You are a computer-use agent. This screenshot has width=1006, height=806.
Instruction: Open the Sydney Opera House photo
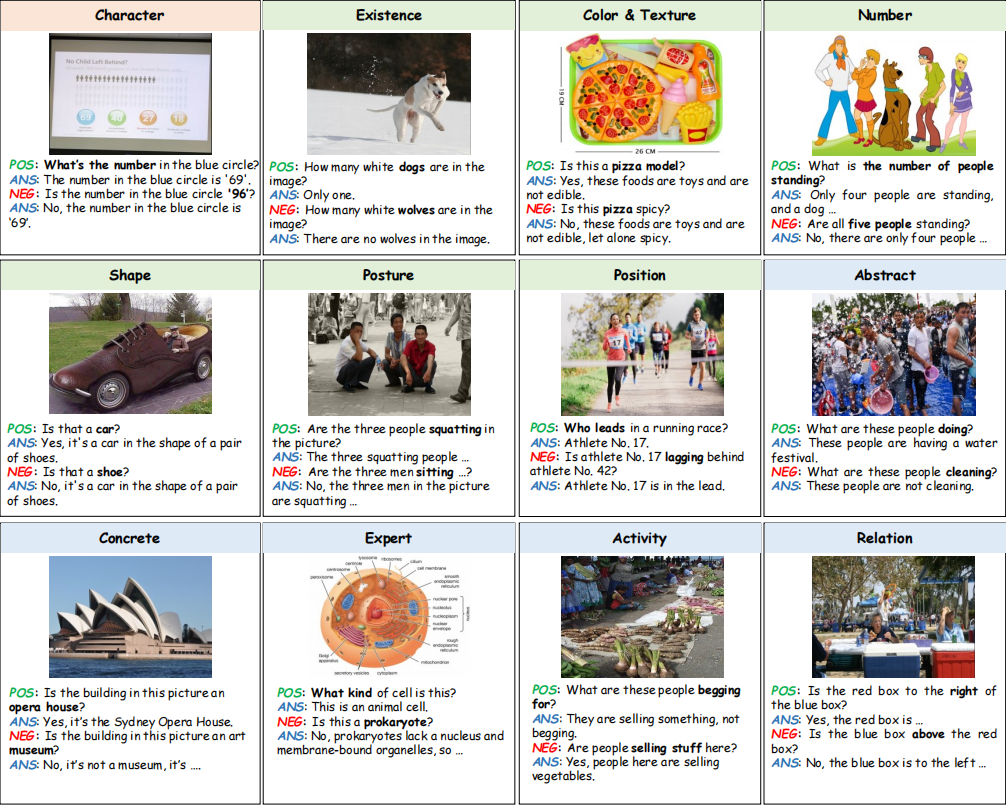click(x=130, y=617)
